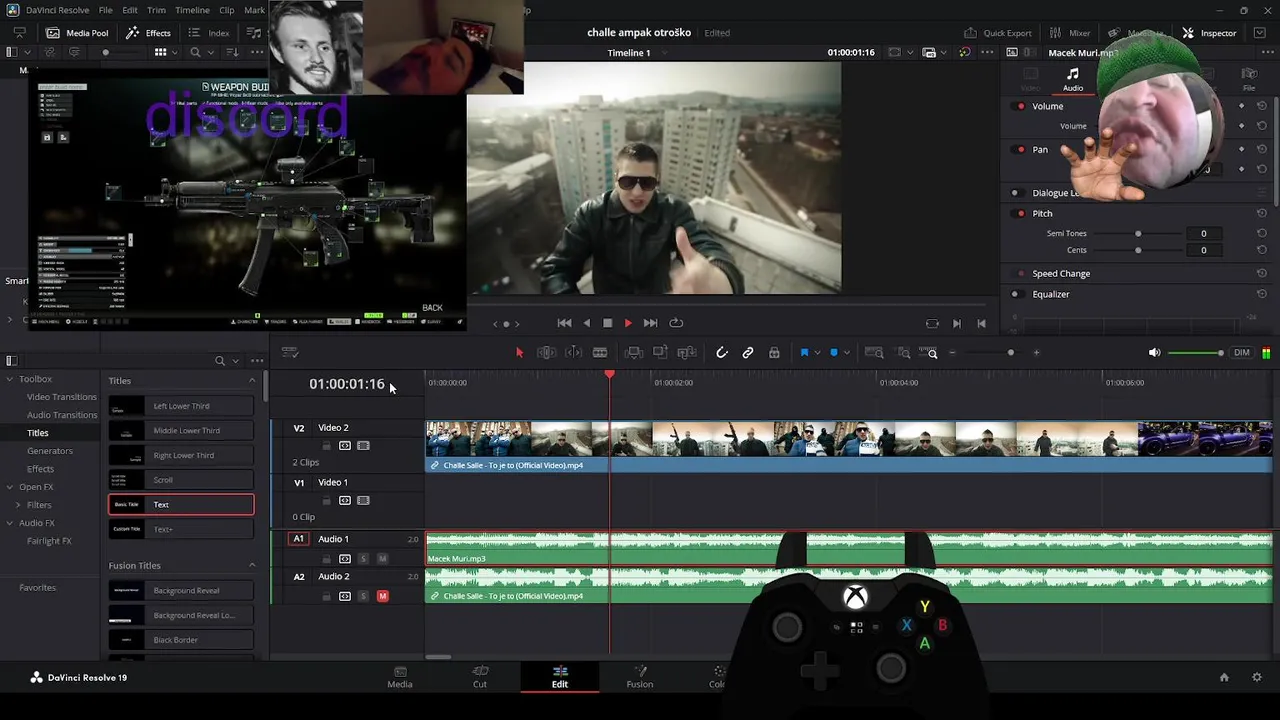This screenshot has height=720, width=1280.
Task: Toggle the Loop playback icon
Action: 676,323
